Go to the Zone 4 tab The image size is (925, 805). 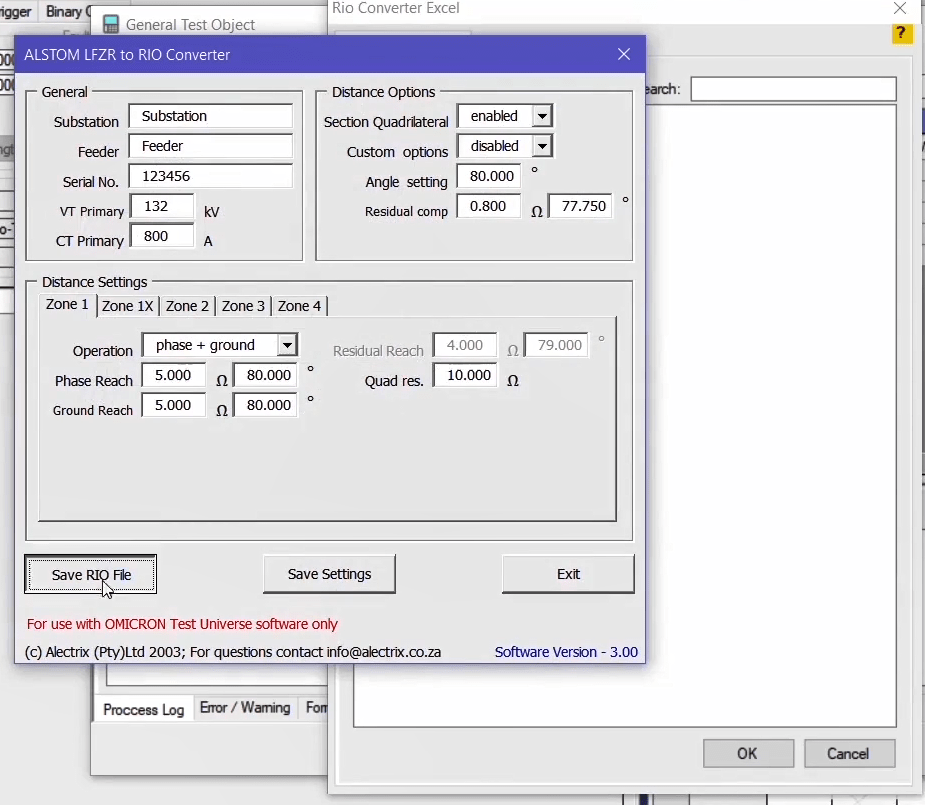point(299,306)
